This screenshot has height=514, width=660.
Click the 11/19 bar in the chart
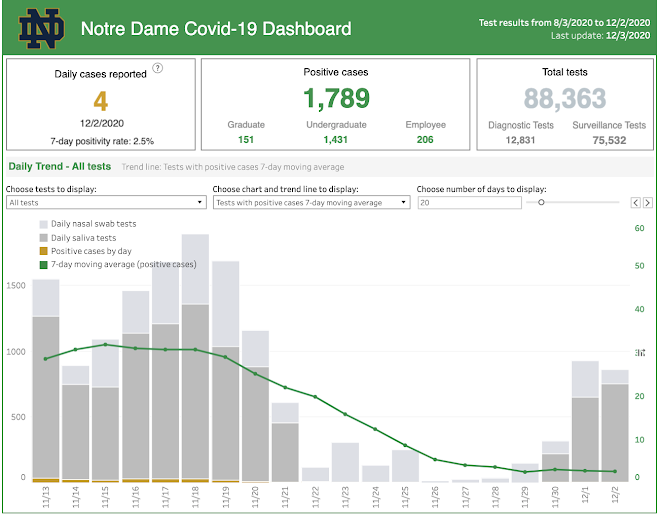pyautogui.click(x=226, y=371)
